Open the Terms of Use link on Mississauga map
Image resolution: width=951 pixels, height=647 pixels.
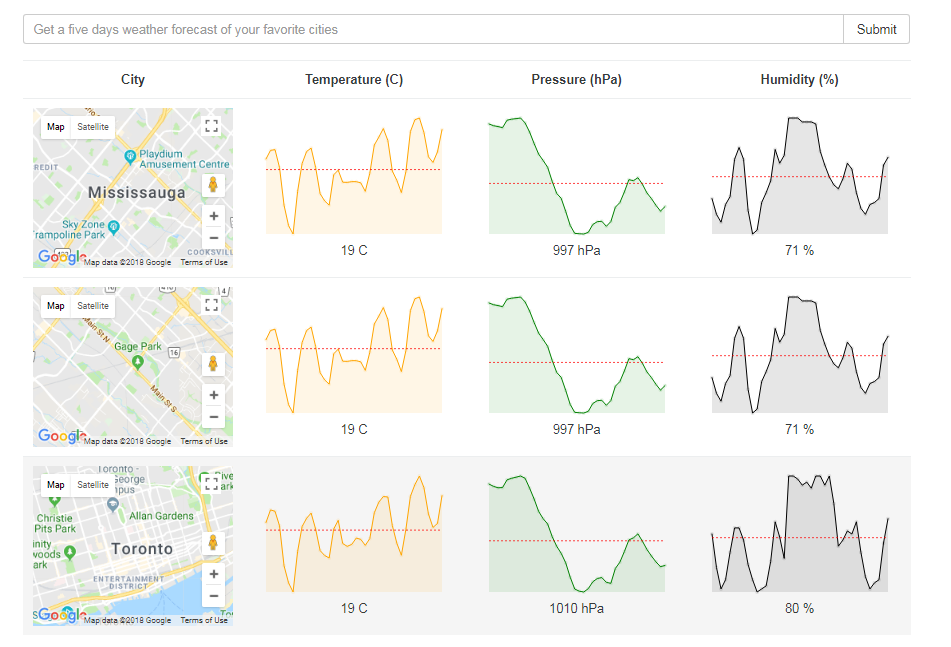[x=203, y=261]
